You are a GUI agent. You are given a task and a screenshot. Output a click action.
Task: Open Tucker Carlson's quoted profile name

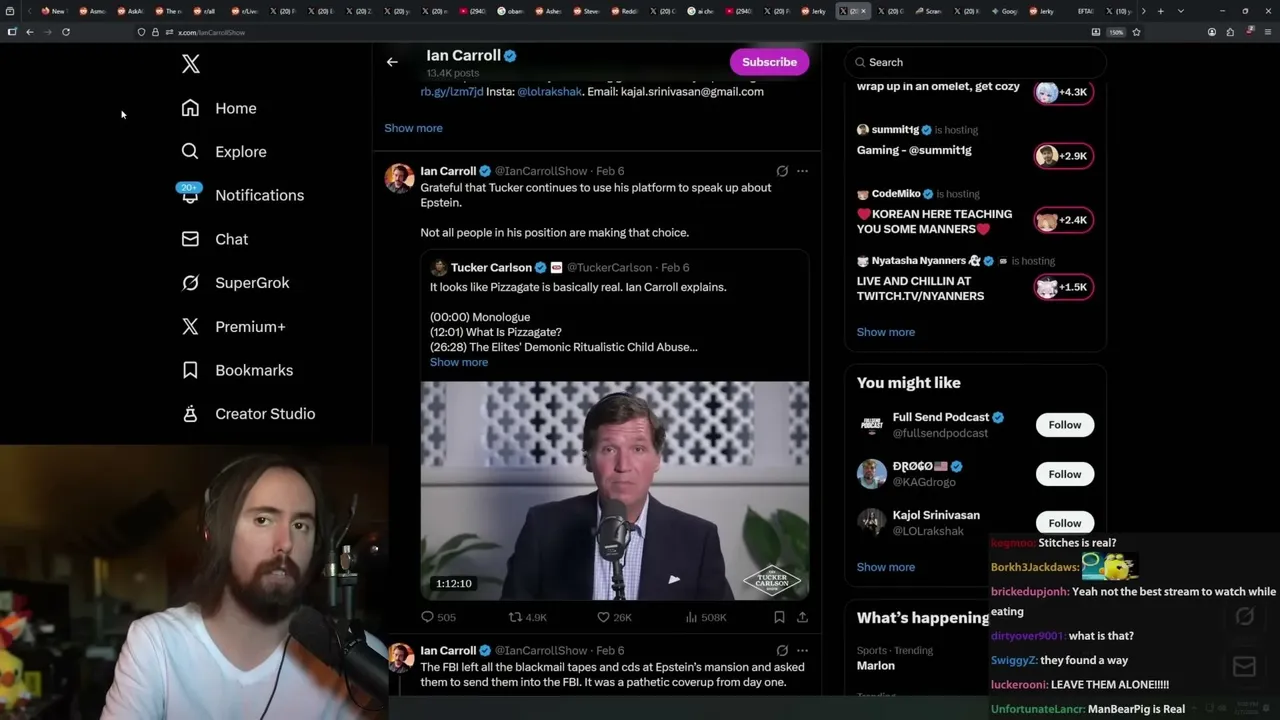pos(491,267)
